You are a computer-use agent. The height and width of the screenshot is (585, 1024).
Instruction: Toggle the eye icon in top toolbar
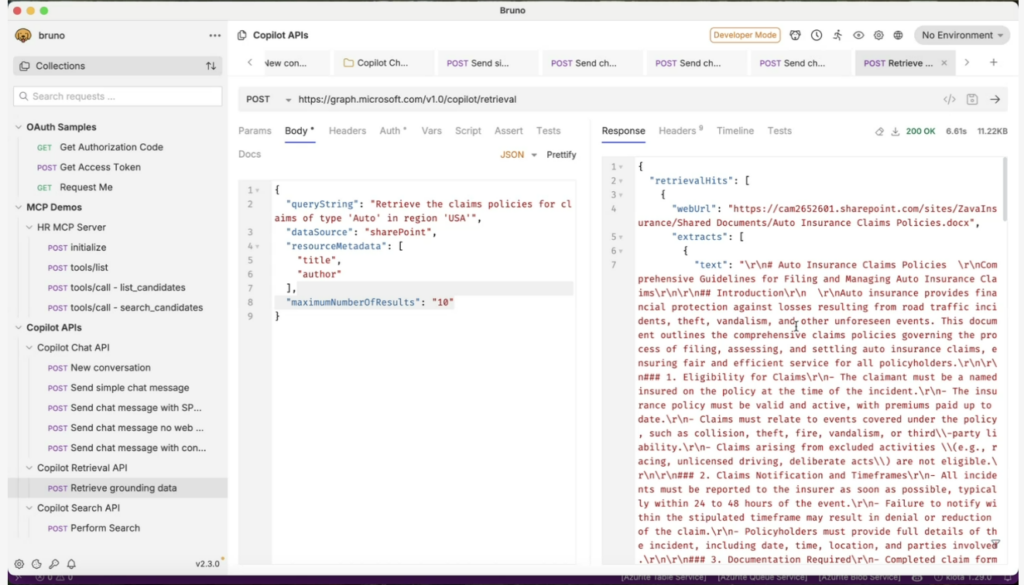(x=858, y=35)
